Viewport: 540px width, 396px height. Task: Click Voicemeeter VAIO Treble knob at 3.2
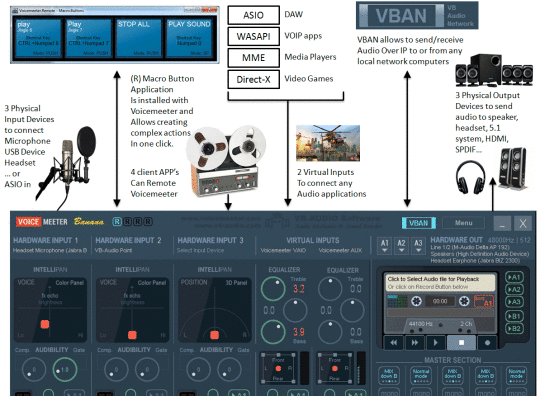pos(273,289)
